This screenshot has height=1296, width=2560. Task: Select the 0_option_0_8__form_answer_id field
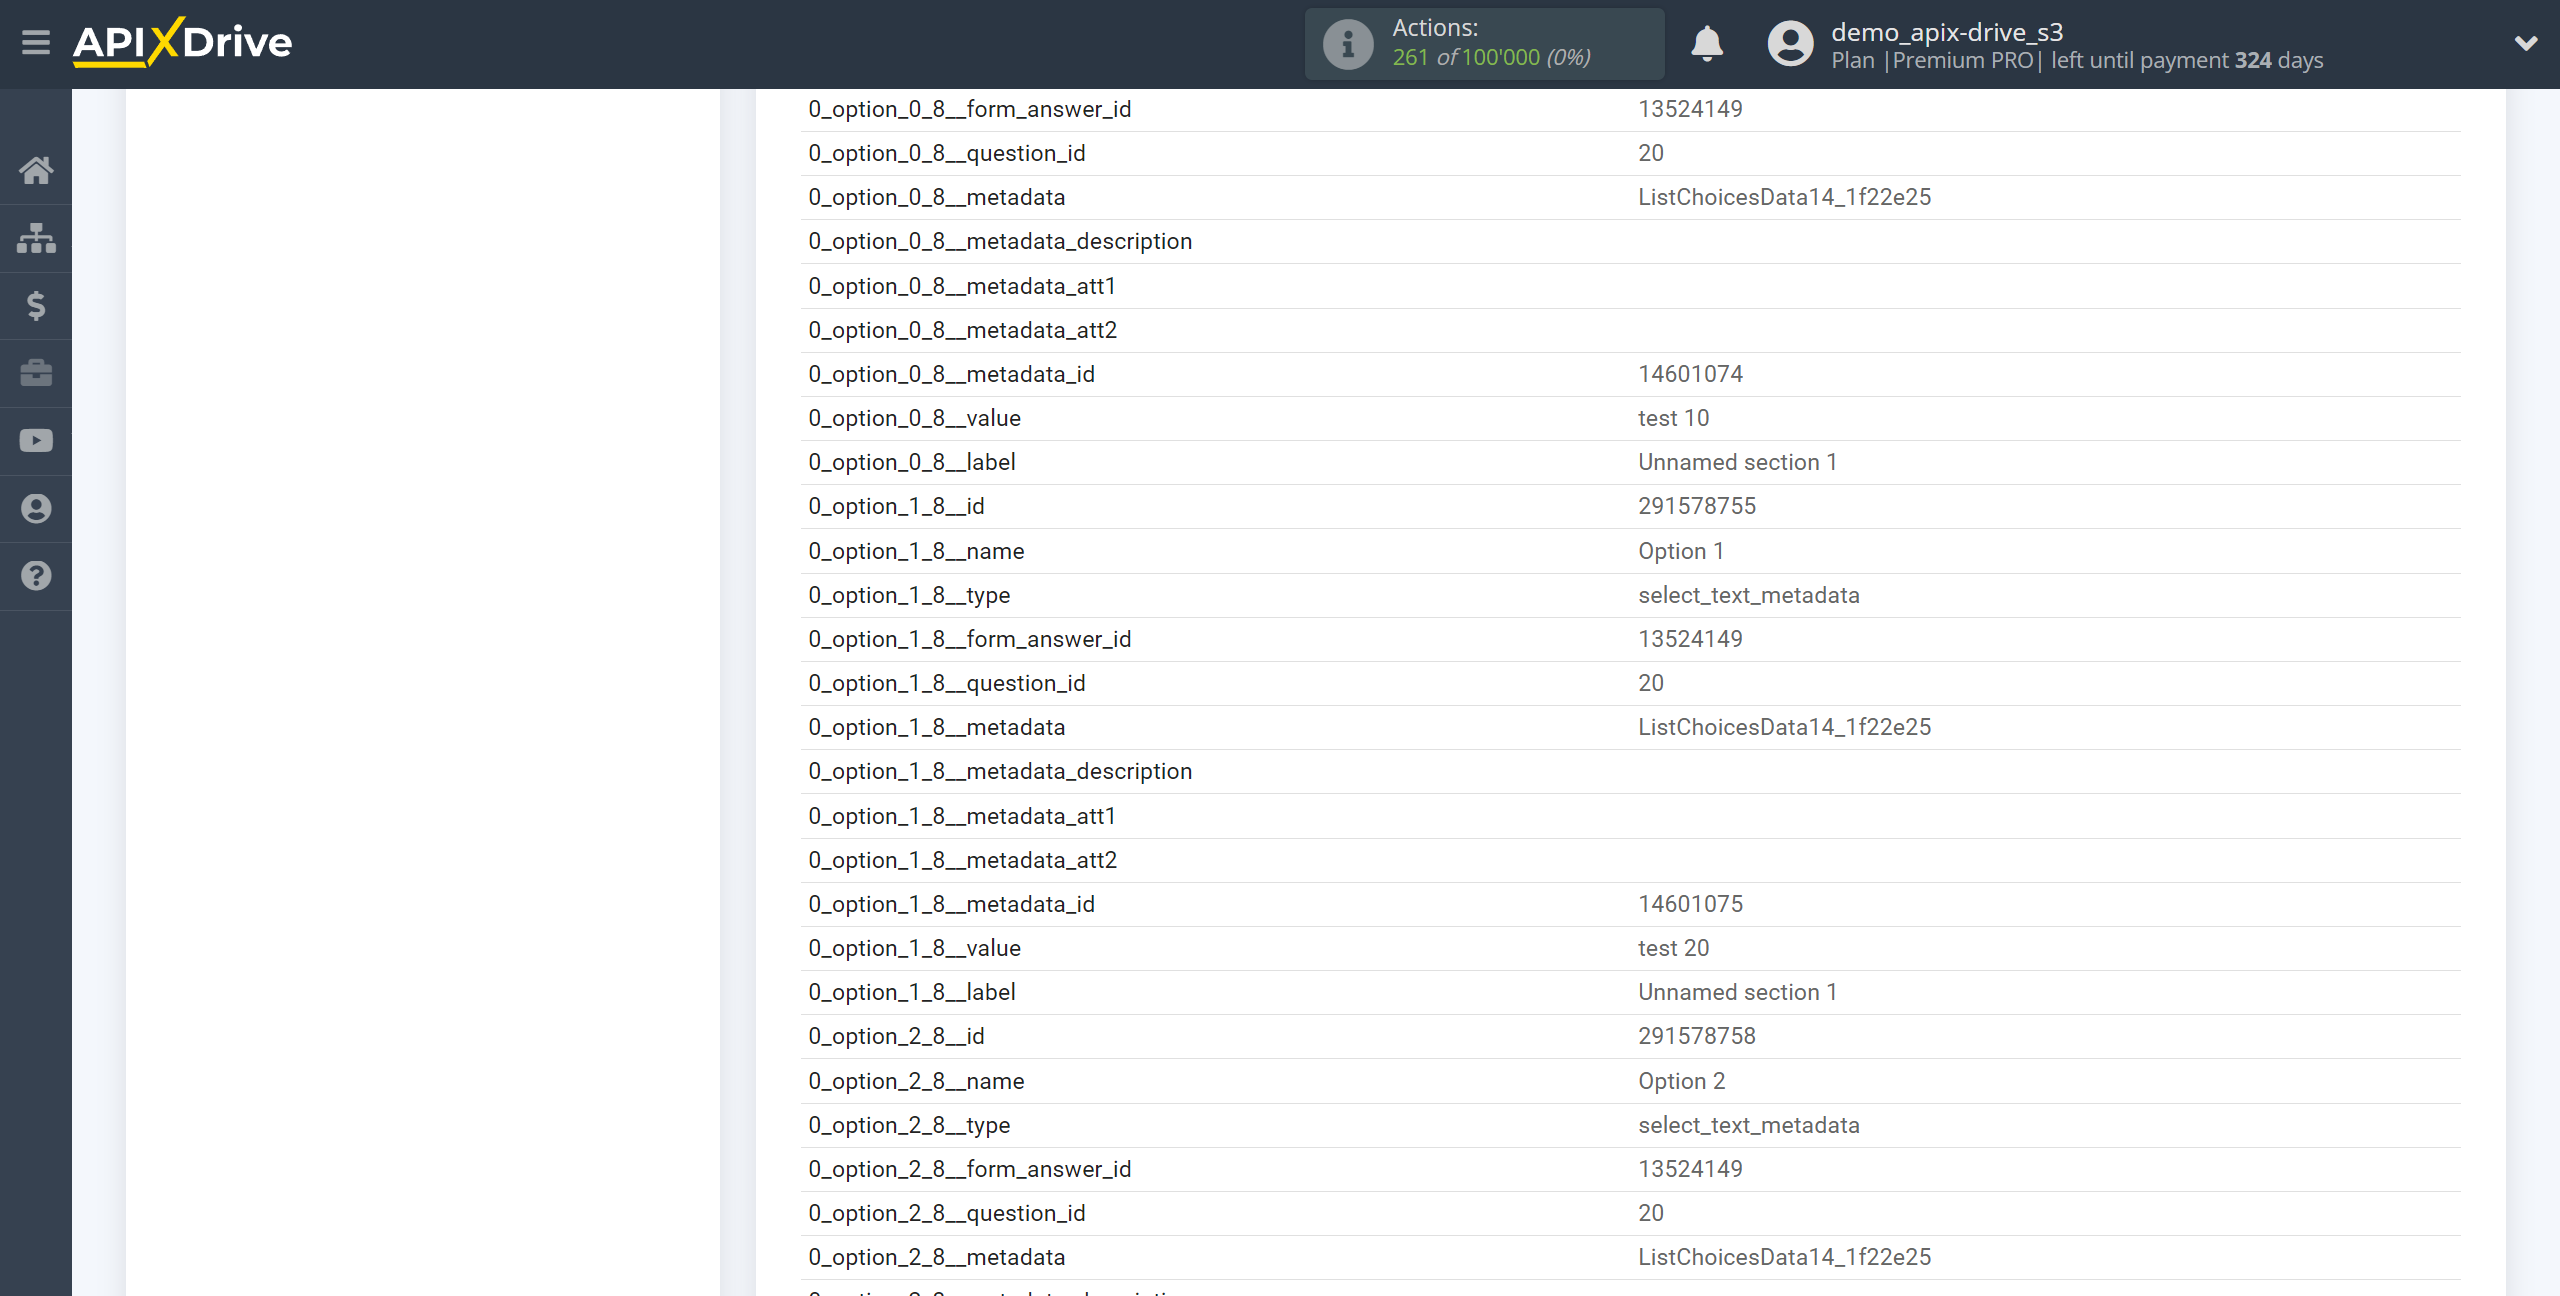click(x=1630, y=109)
